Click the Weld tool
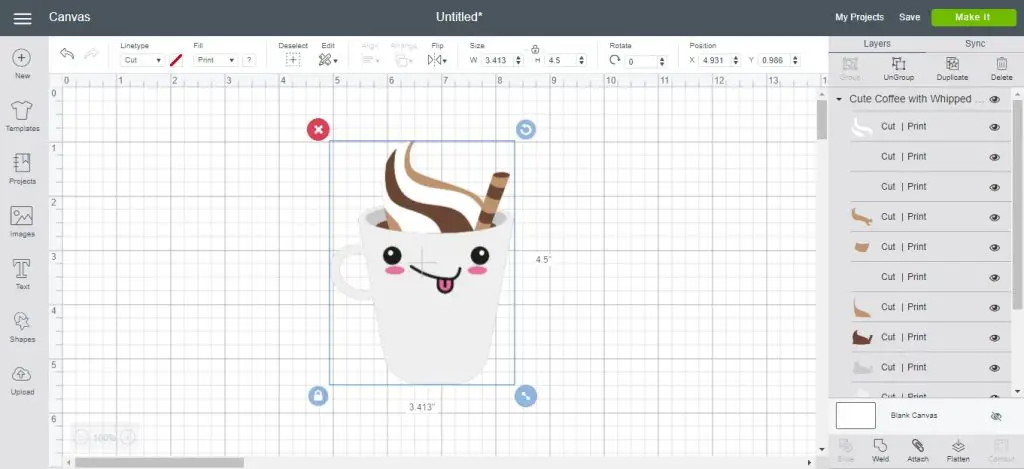Viewport: 1024px width, 469px height. [880, 451]
